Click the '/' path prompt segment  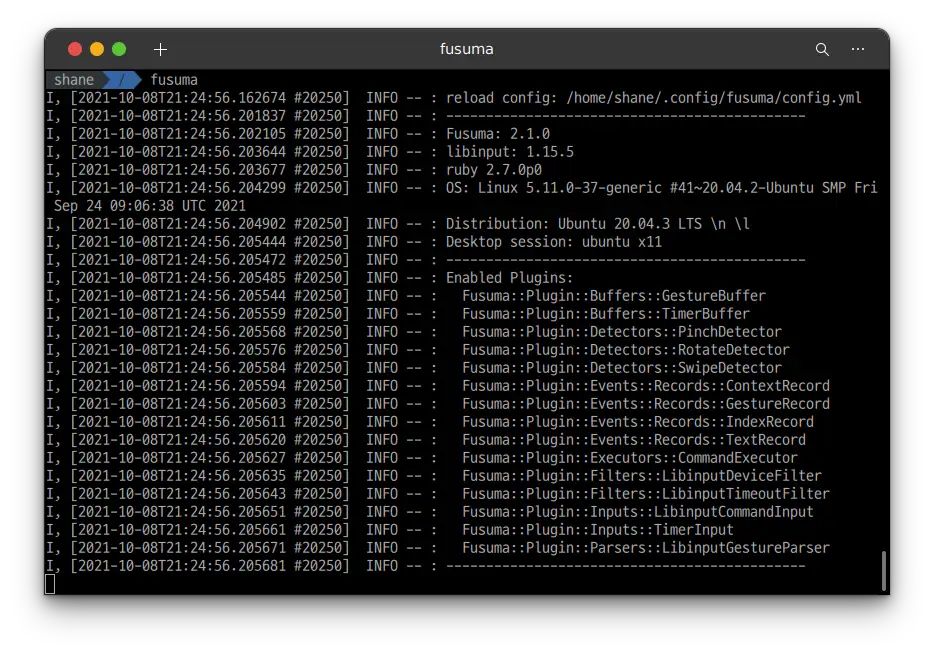point(122,80)
